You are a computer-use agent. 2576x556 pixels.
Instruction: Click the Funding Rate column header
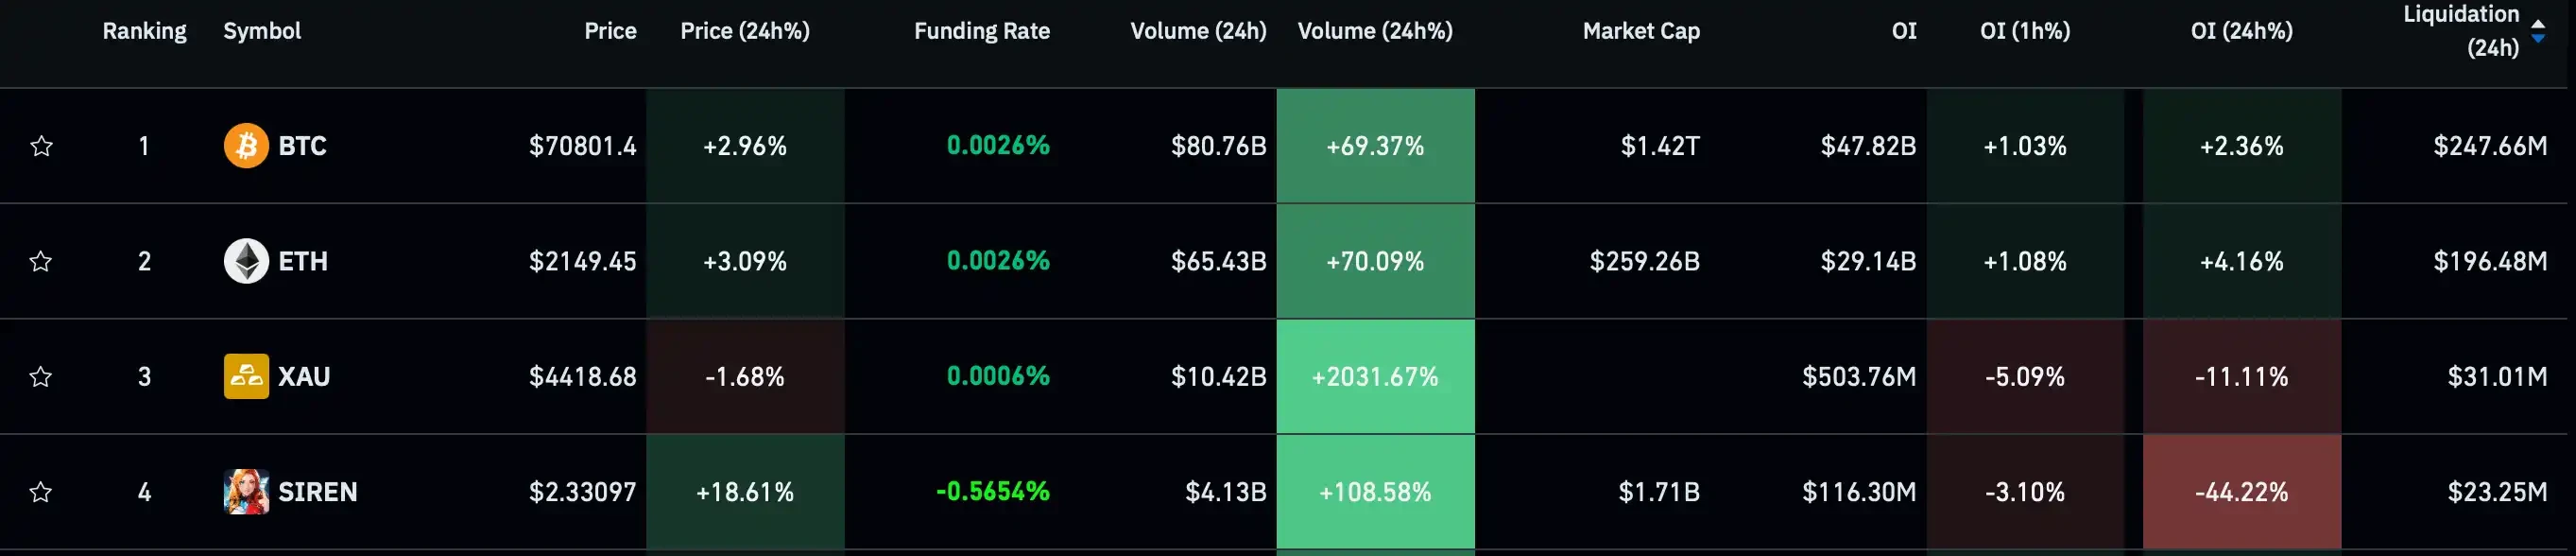tap(981, 31)
